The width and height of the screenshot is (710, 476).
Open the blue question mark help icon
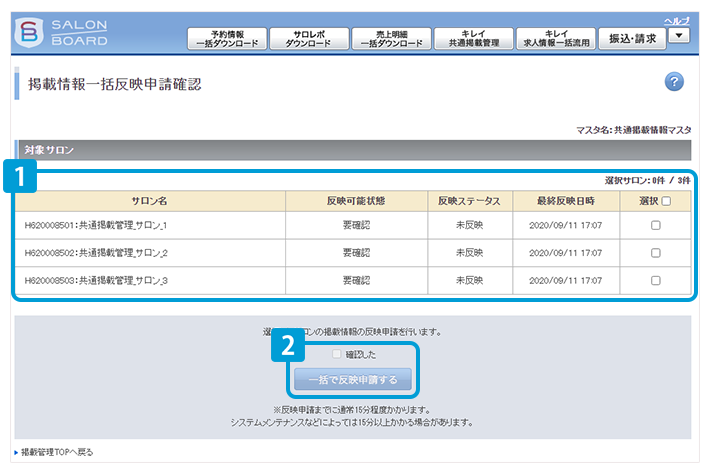[674, 82]
